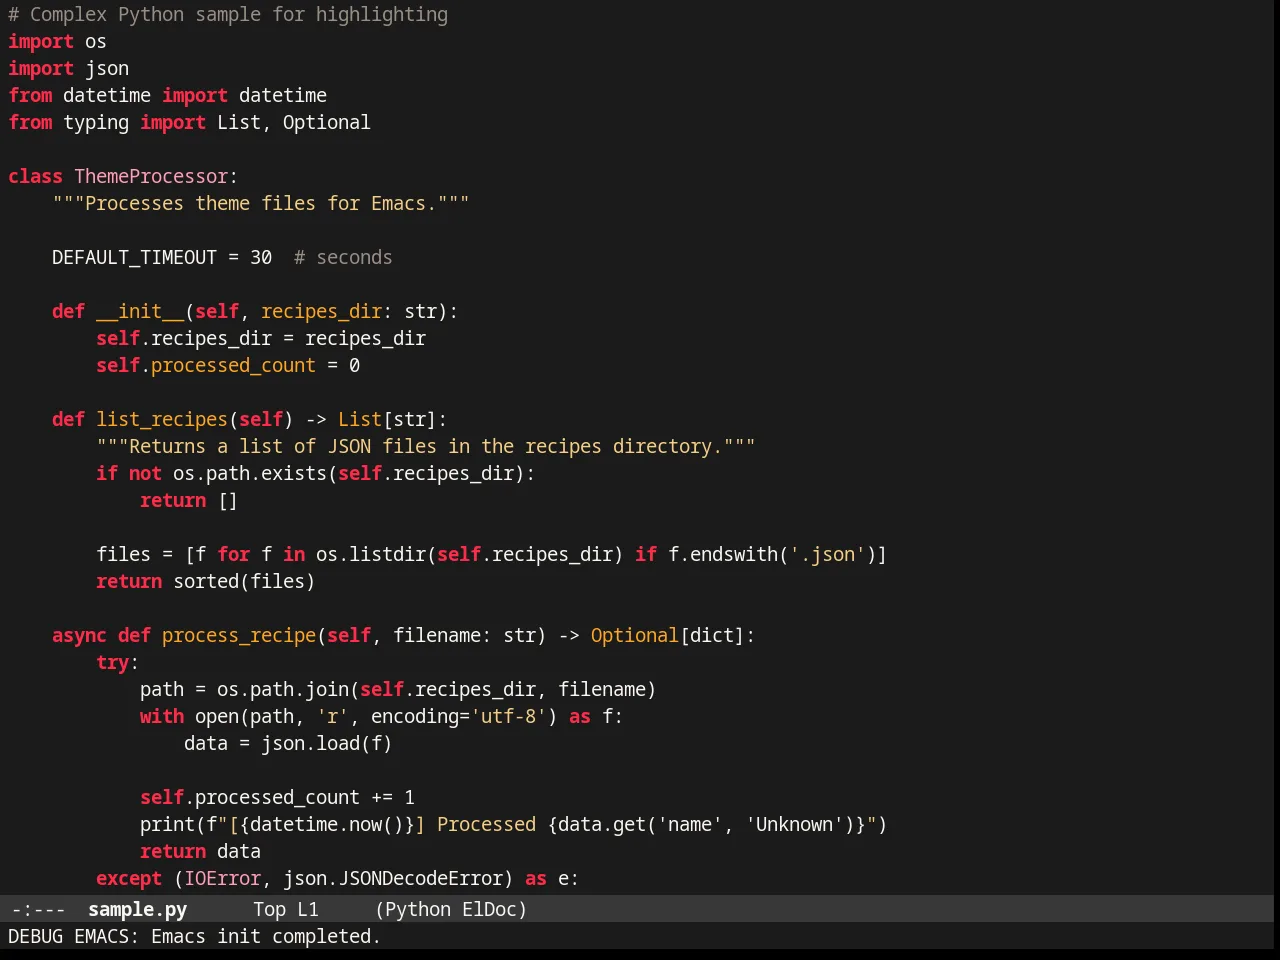This screenshot has height=960, width=1280.
Task: Click 'IOError' in the except clause
Action: tap(222, 878)
